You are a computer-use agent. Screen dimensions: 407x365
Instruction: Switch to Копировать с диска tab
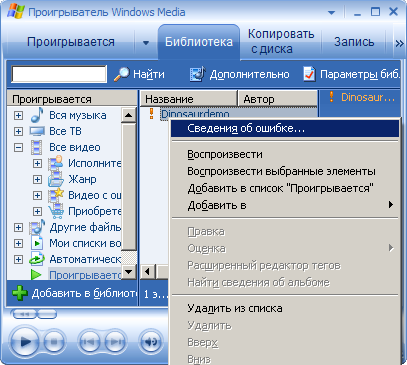click(x=281, y=42)
